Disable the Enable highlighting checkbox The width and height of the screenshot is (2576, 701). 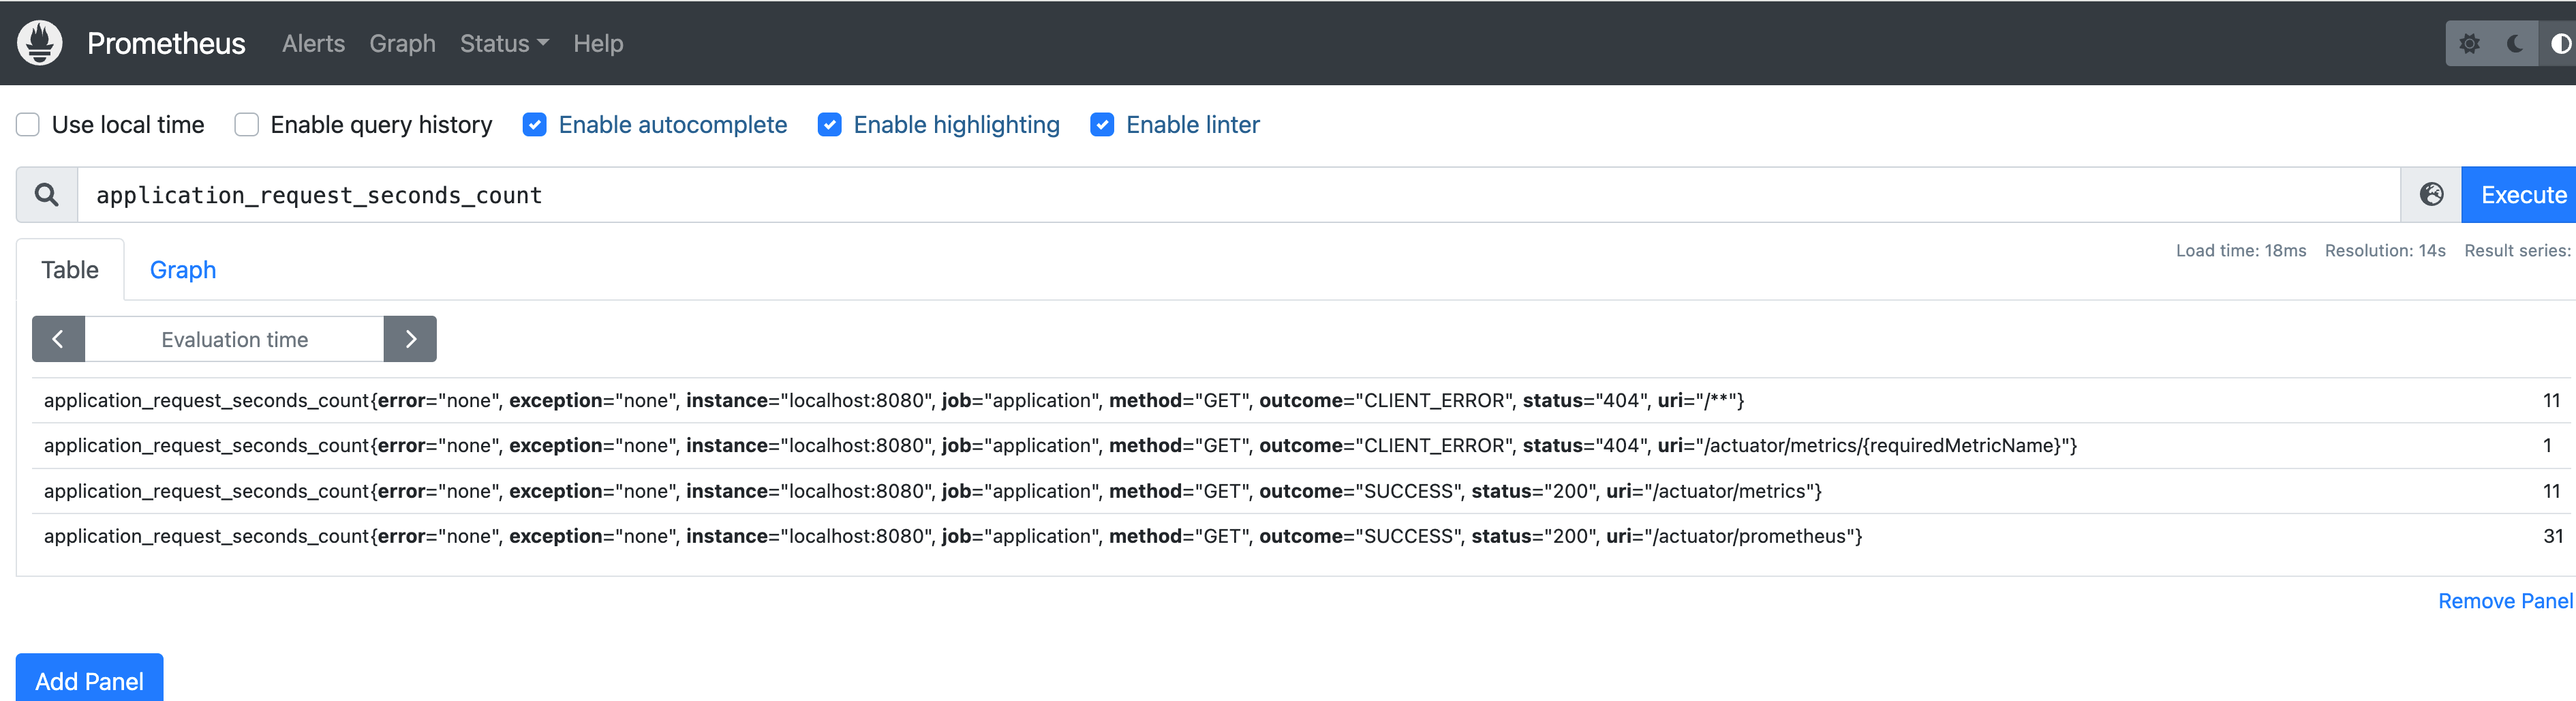tap(830, 125)
